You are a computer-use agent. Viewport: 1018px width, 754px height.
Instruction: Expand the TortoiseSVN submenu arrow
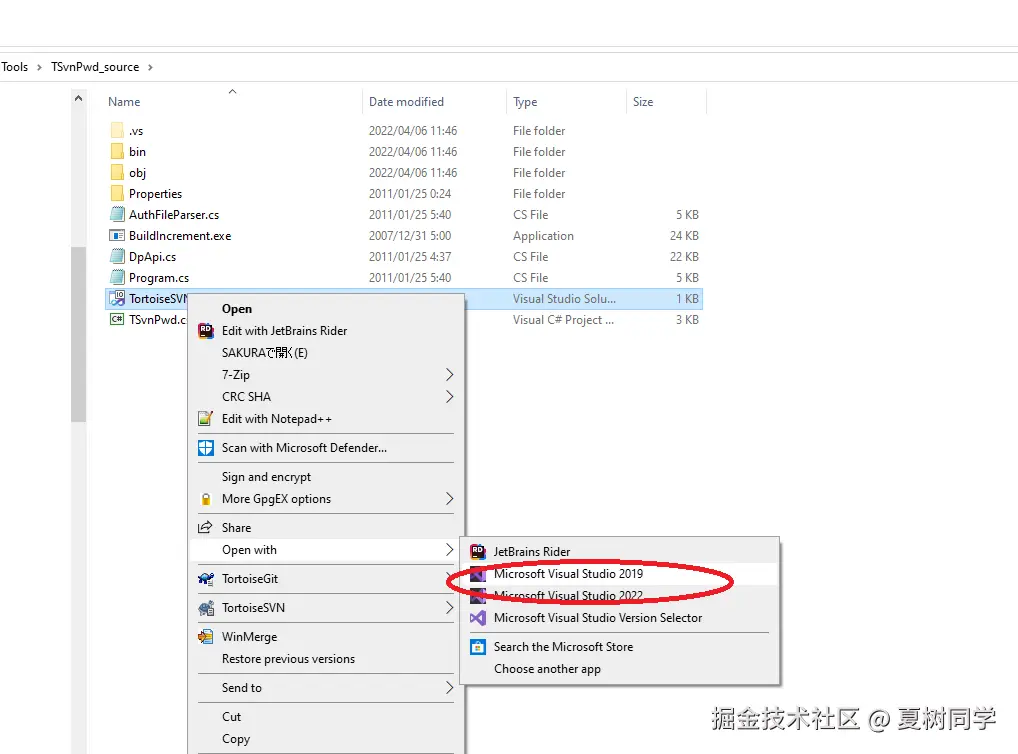click(x=449, y=608)
